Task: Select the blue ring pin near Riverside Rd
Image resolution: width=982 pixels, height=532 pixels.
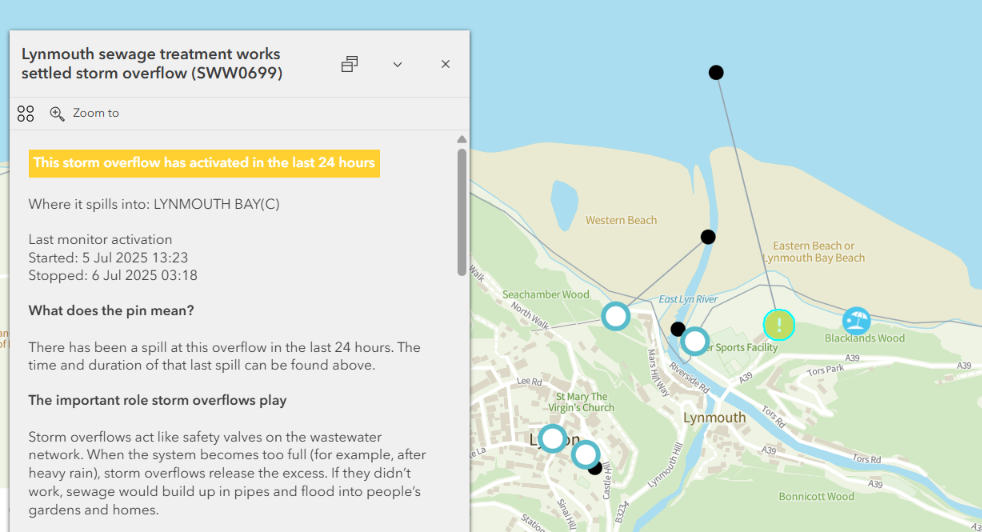Action: [x=695, y=342]
